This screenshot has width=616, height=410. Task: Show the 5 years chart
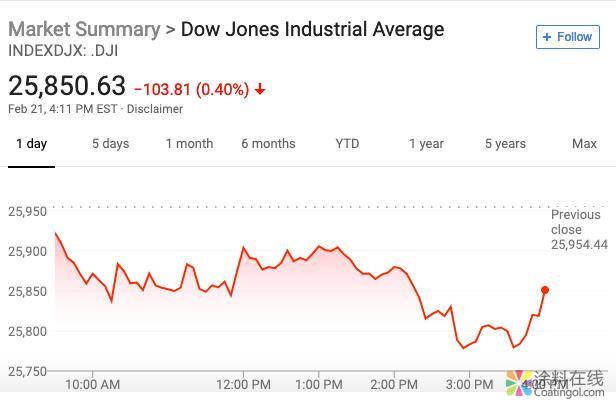pyautogui.click(x=505, y=144)
